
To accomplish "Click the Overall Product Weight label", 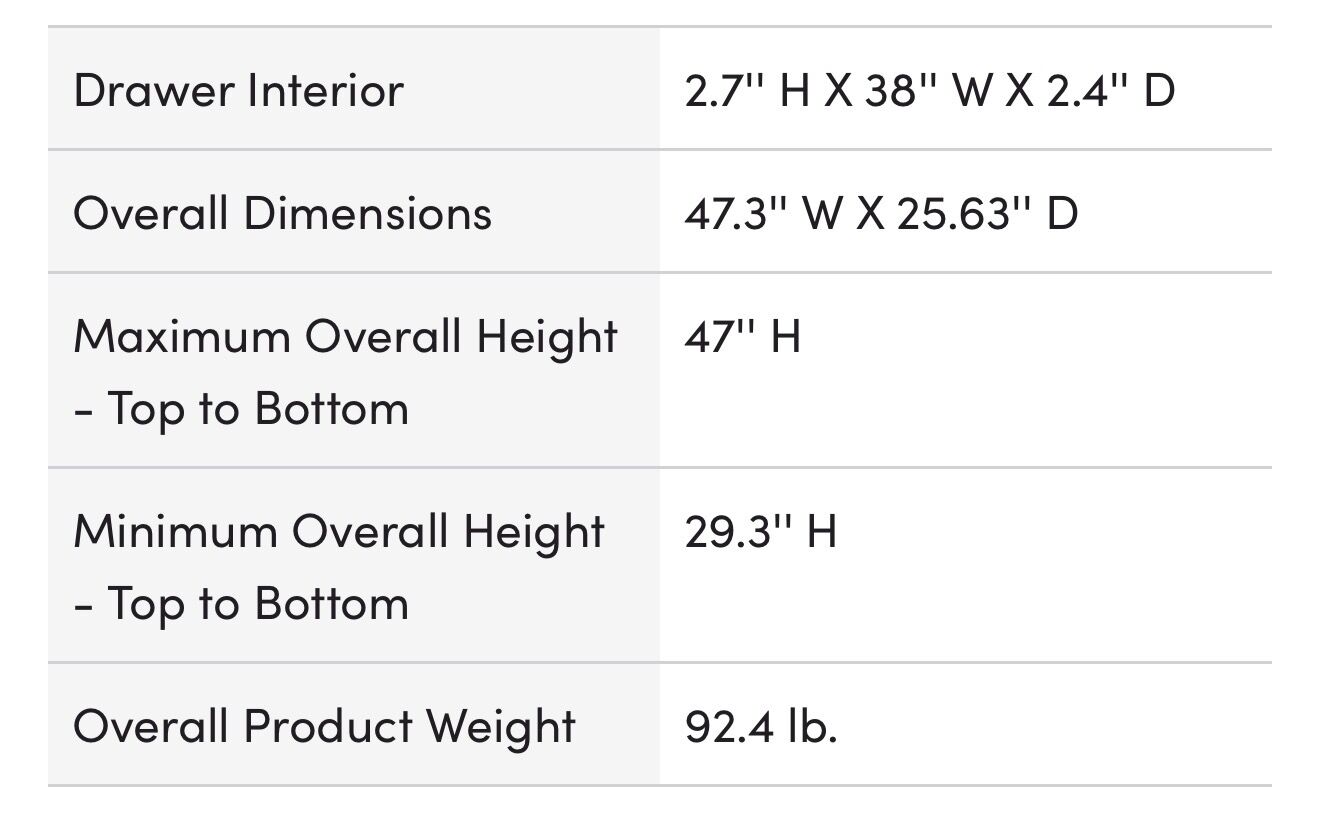I will coord(324,726).
